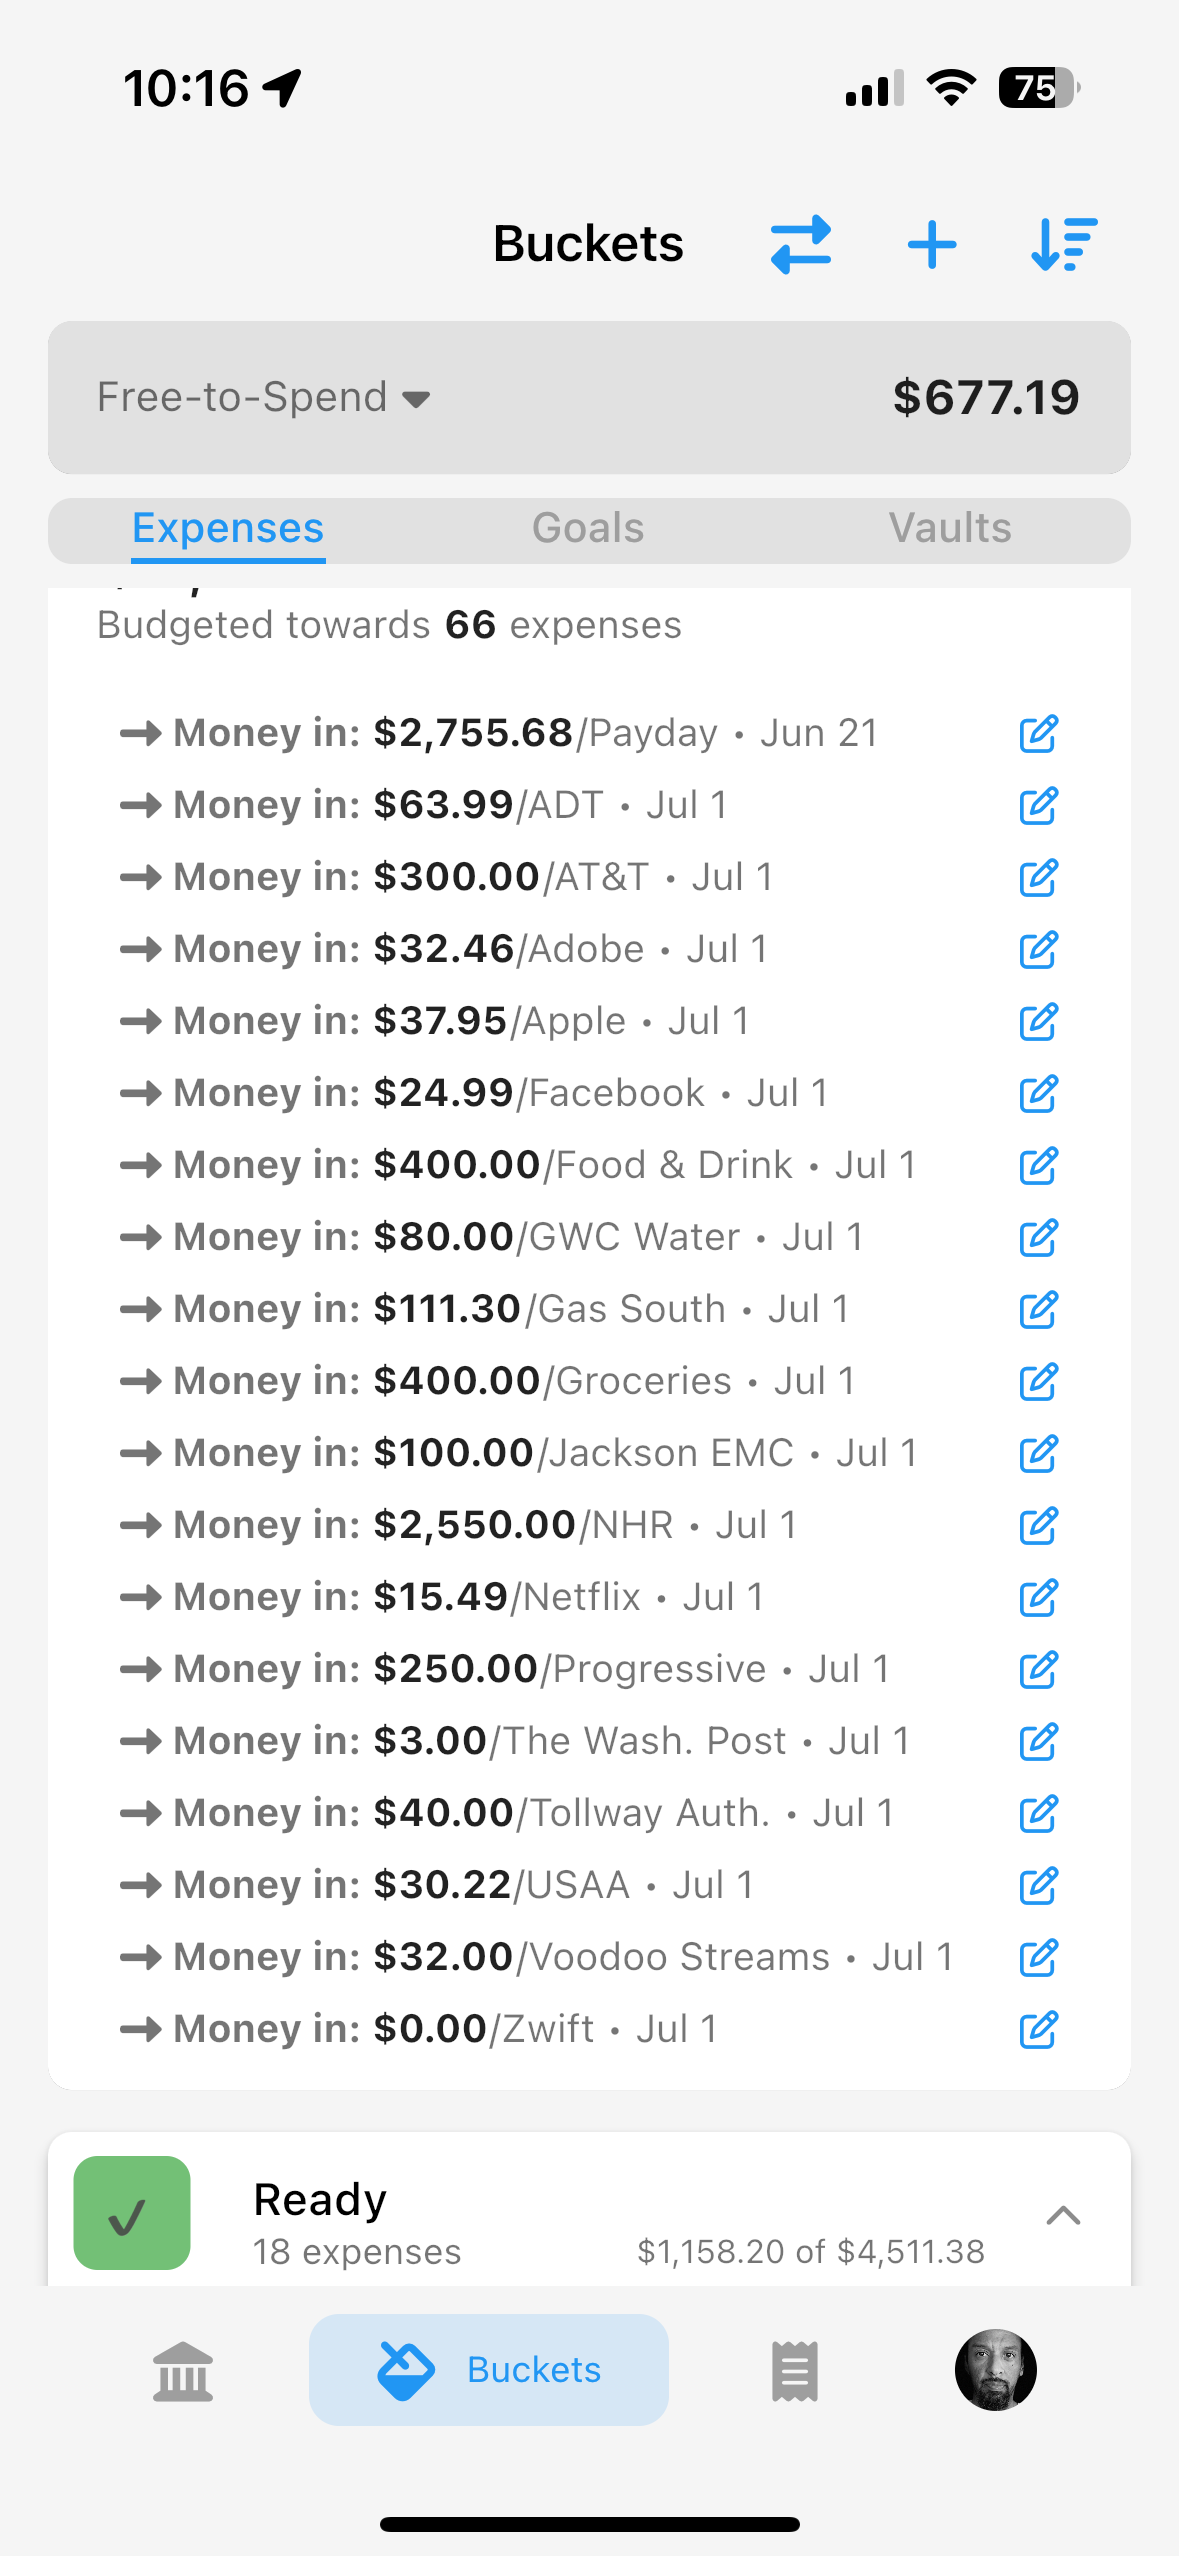Tap the green Ready checkmark box
Image resolution: width=1179 pixels, height=2556 pixels.
[x=132, y=2212]
